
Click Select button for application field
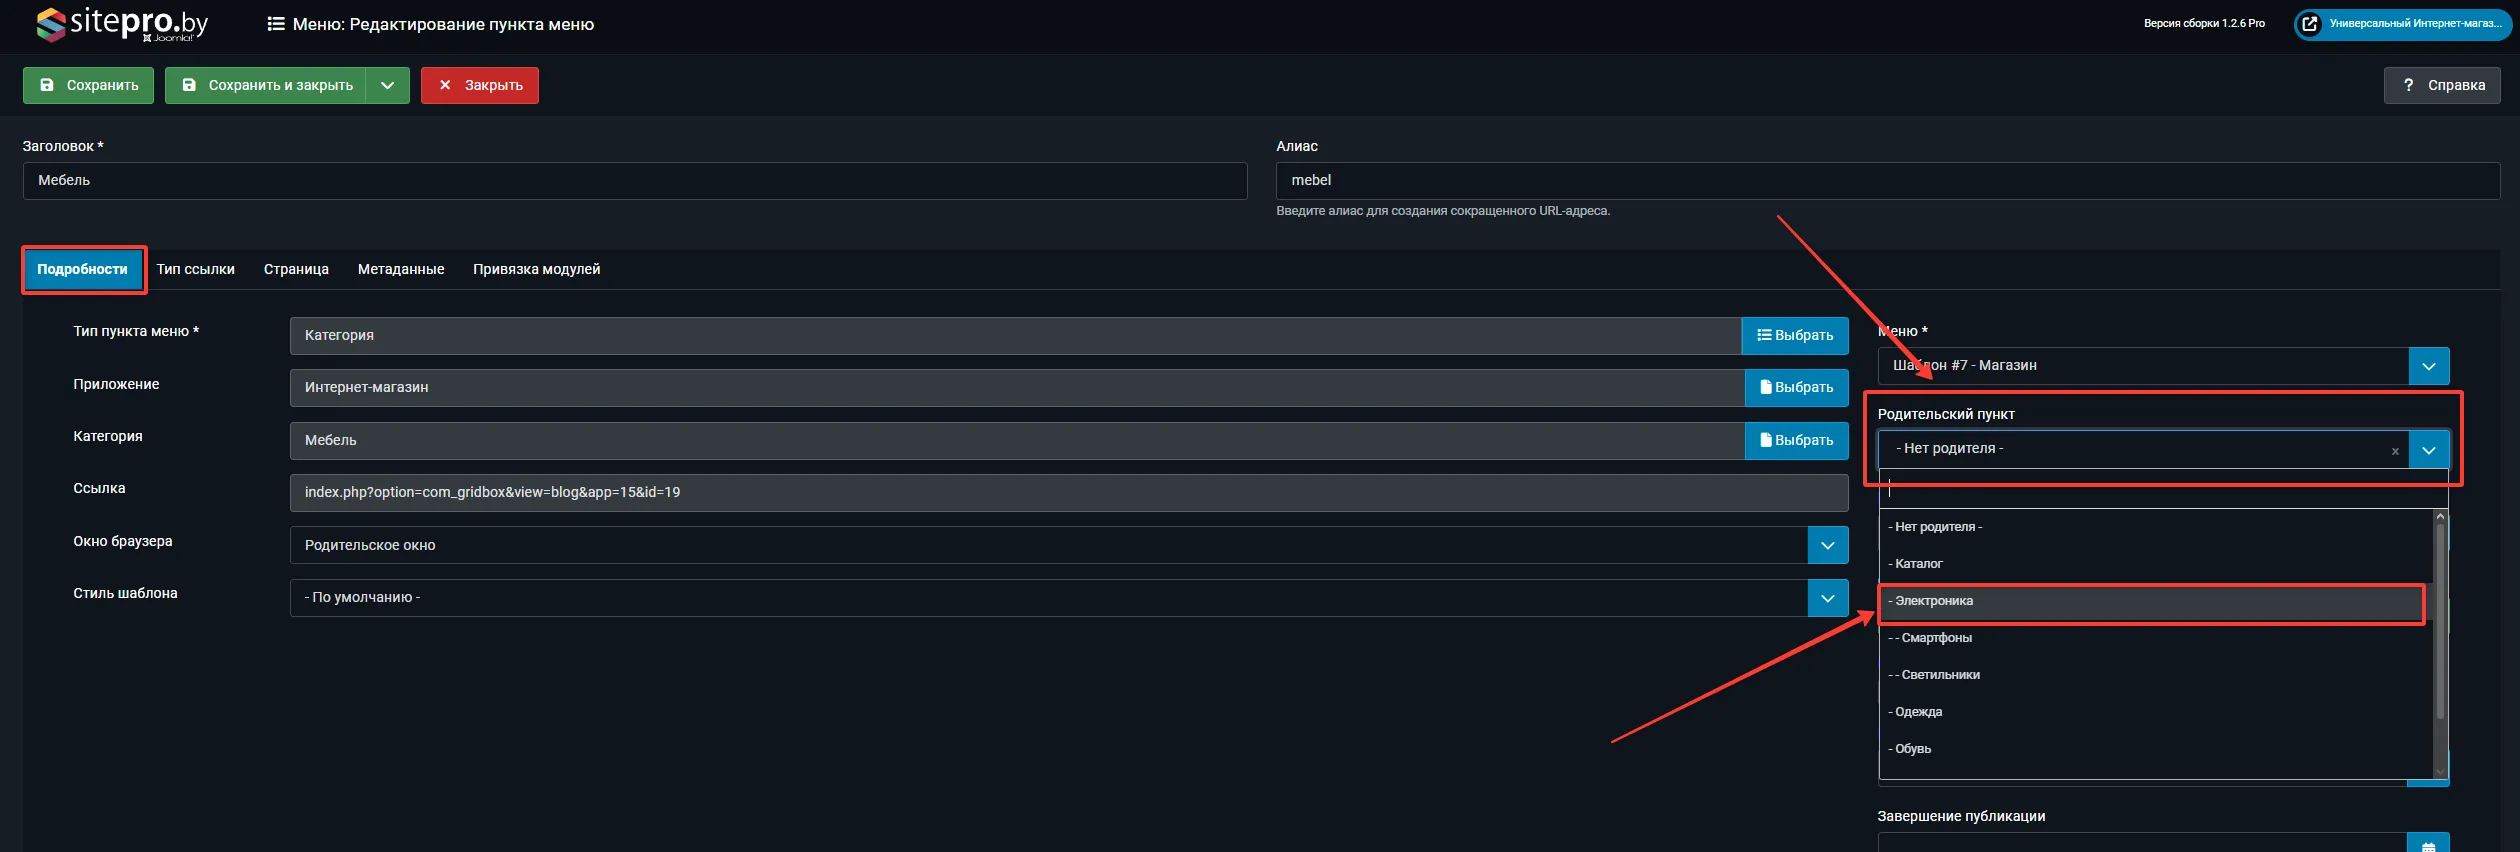click(1796, 388)
